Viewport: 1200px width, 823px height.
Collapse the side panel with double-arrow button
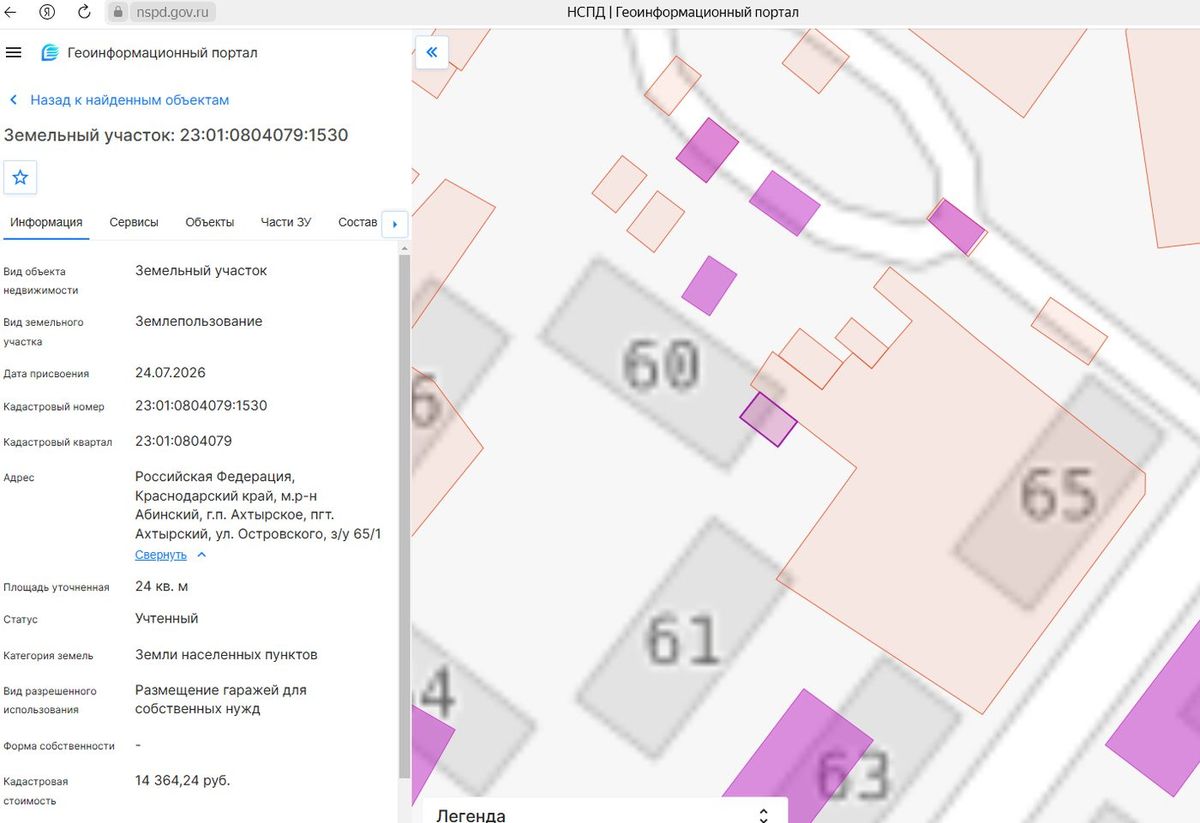click(432, 52)
